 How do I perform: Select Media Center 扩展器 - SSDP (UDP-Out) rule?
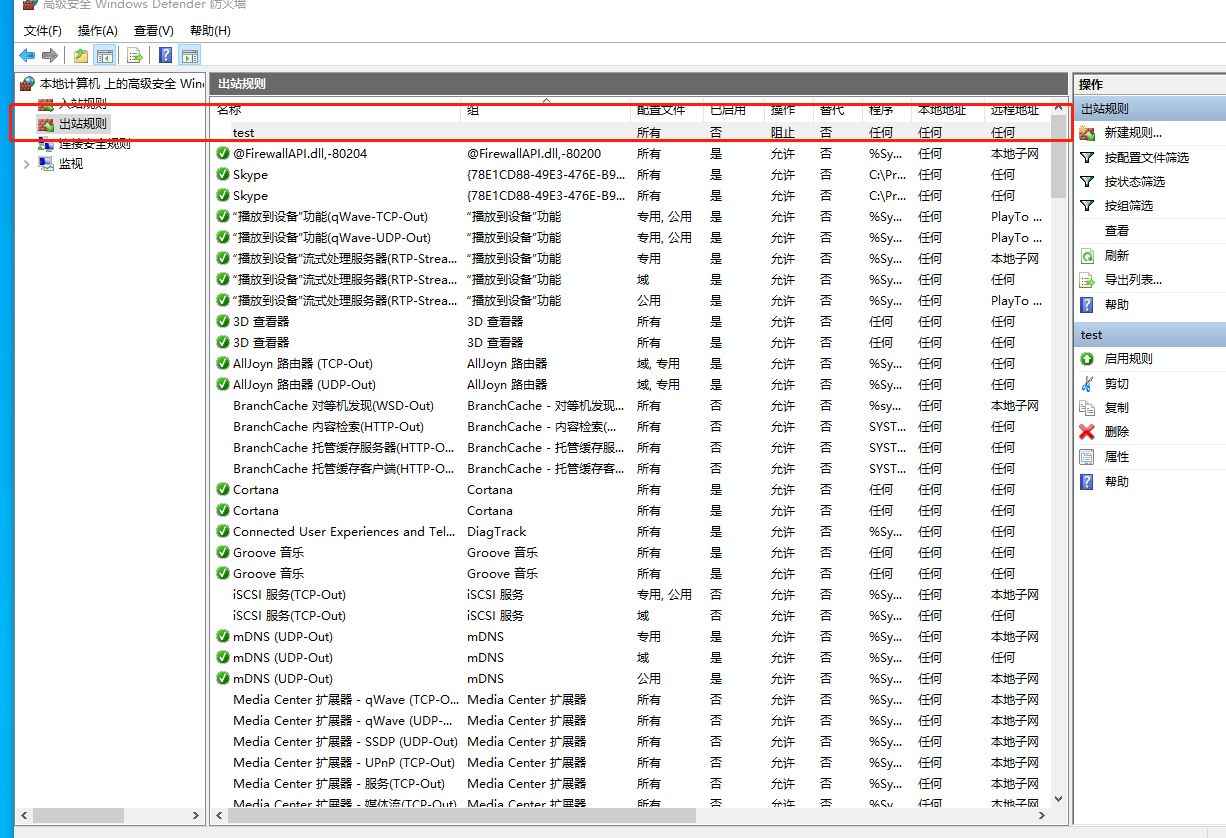[x=632, y=742]
